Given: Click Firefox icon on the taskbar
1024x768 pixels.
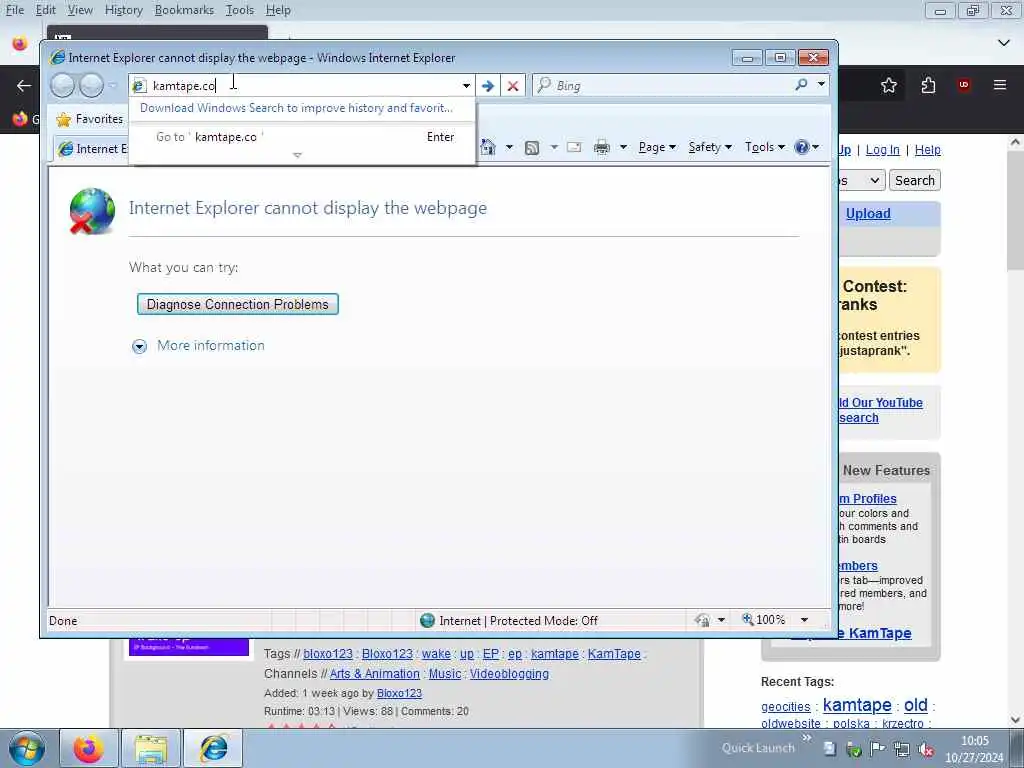Looking at the screenshot, I should 88,748.
